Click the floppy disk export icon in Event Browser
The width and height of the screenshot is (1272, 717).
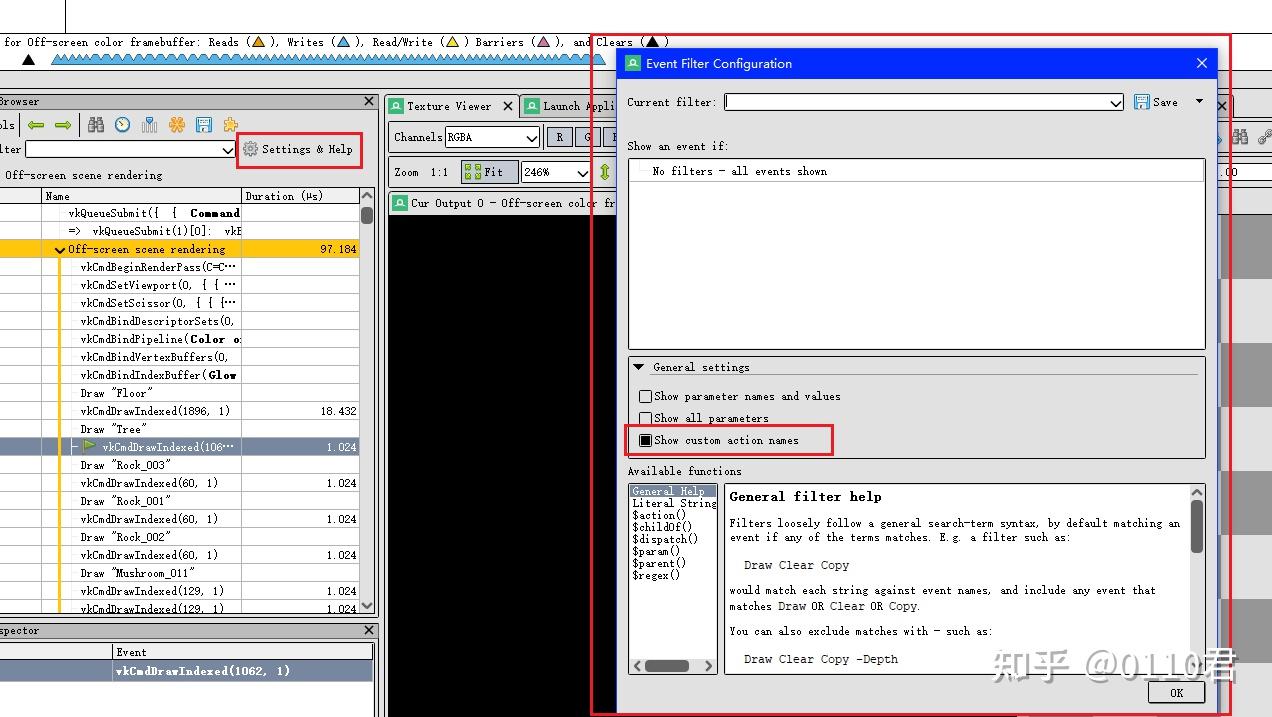(x=203, y=124)
